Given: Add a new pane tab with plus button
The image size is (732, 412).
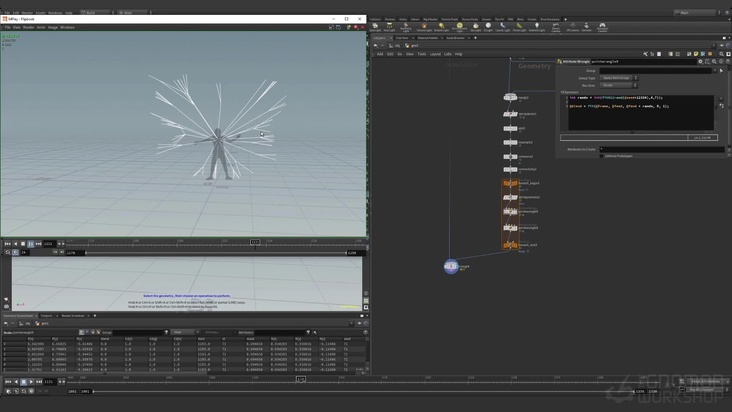Looking at the screenshot, I should 475,38.
